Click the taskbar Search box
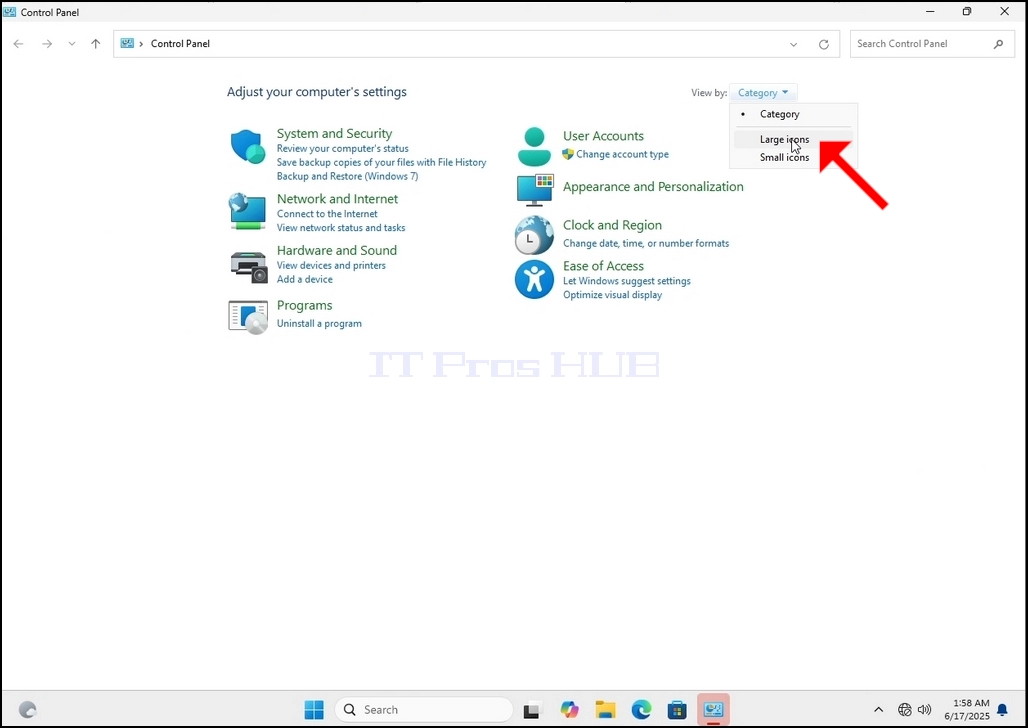Image resolution: width=1028 pixels, height=728 pixels. pos(424,710)
